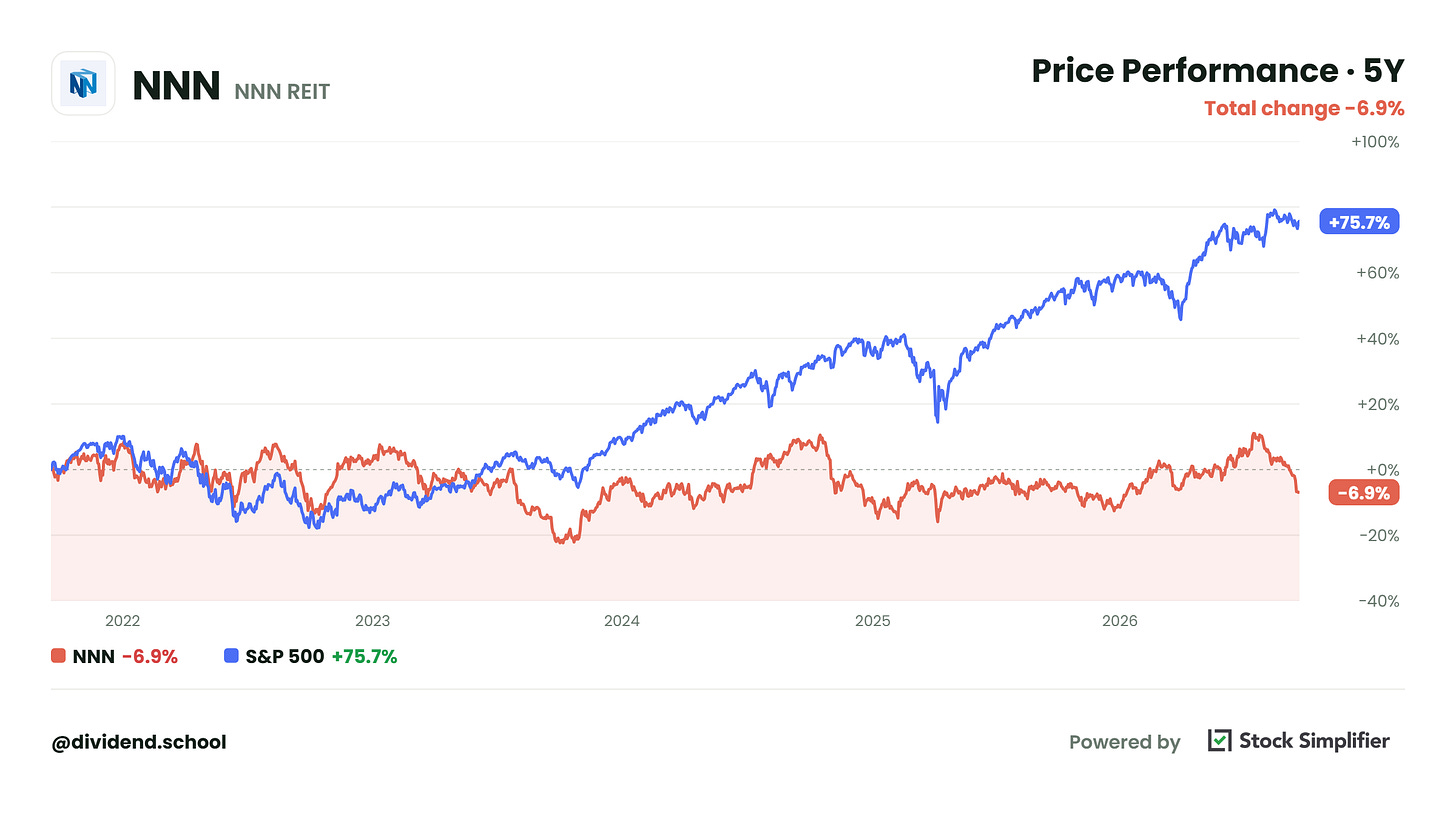Image resolution: width=1456 pixels, height=819 pixels.
Task: Click the Stock Simplifier checkmark logo icon
Action: click(x=1219, y=741)
